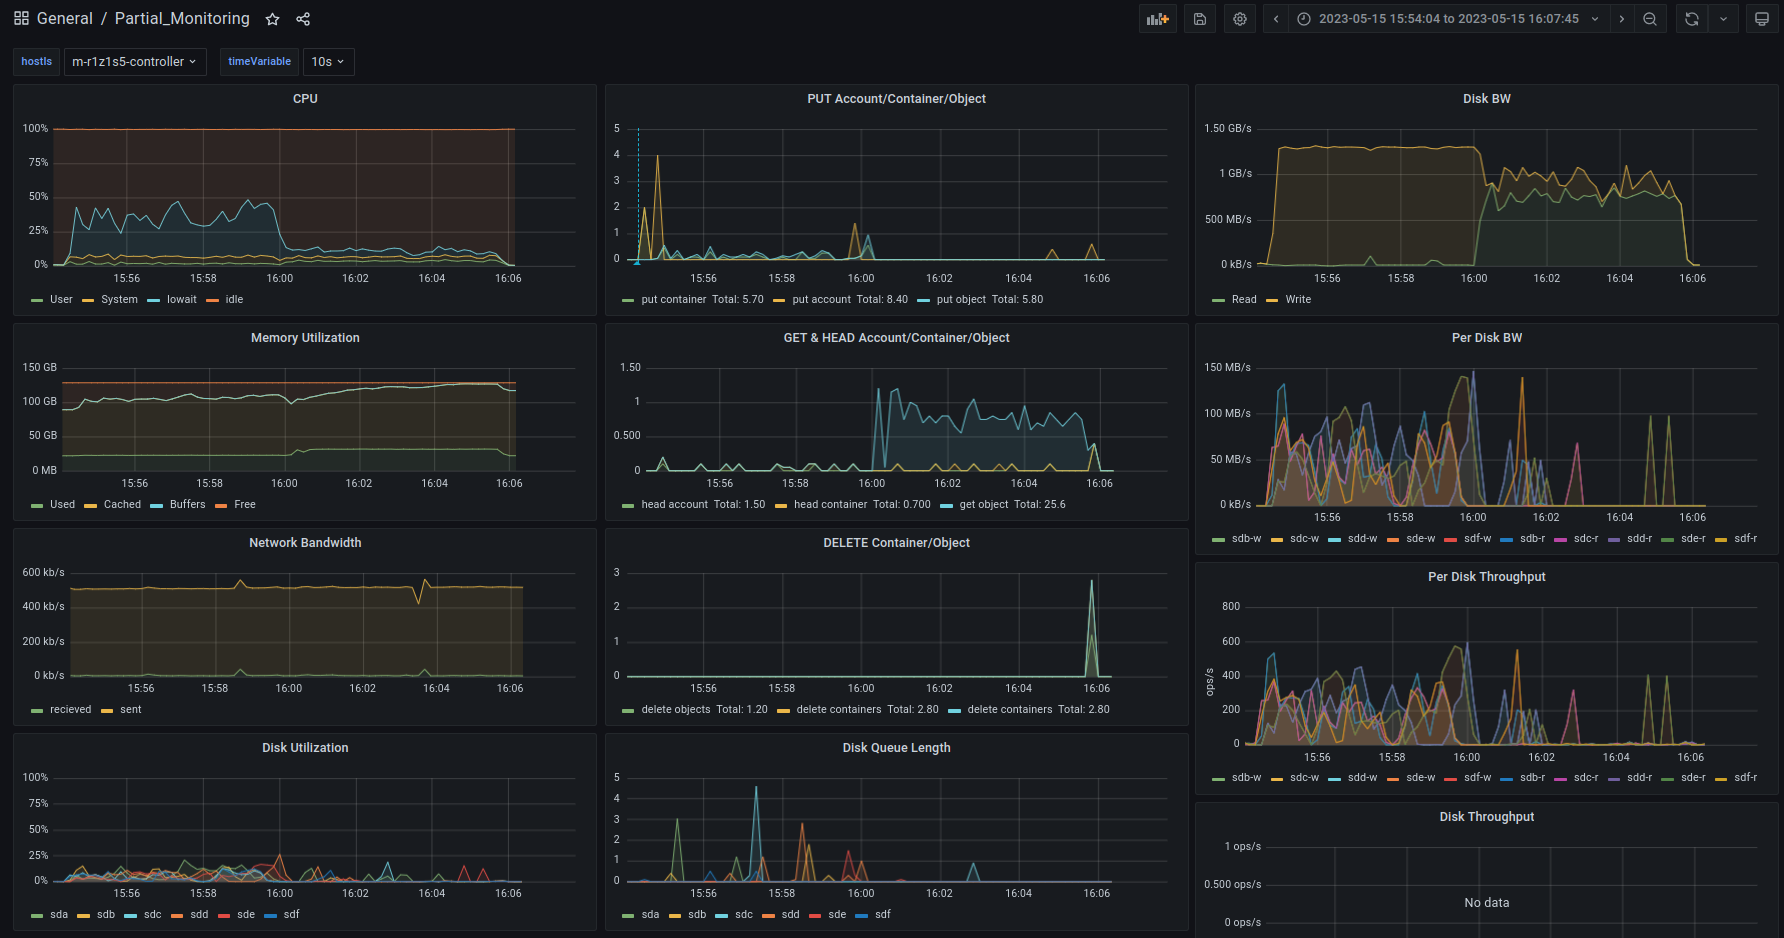Image resolution: width=1784 pixels, height=938 pixels.
Task: Save the dashboard with the disk icon
Action: 1200,19
